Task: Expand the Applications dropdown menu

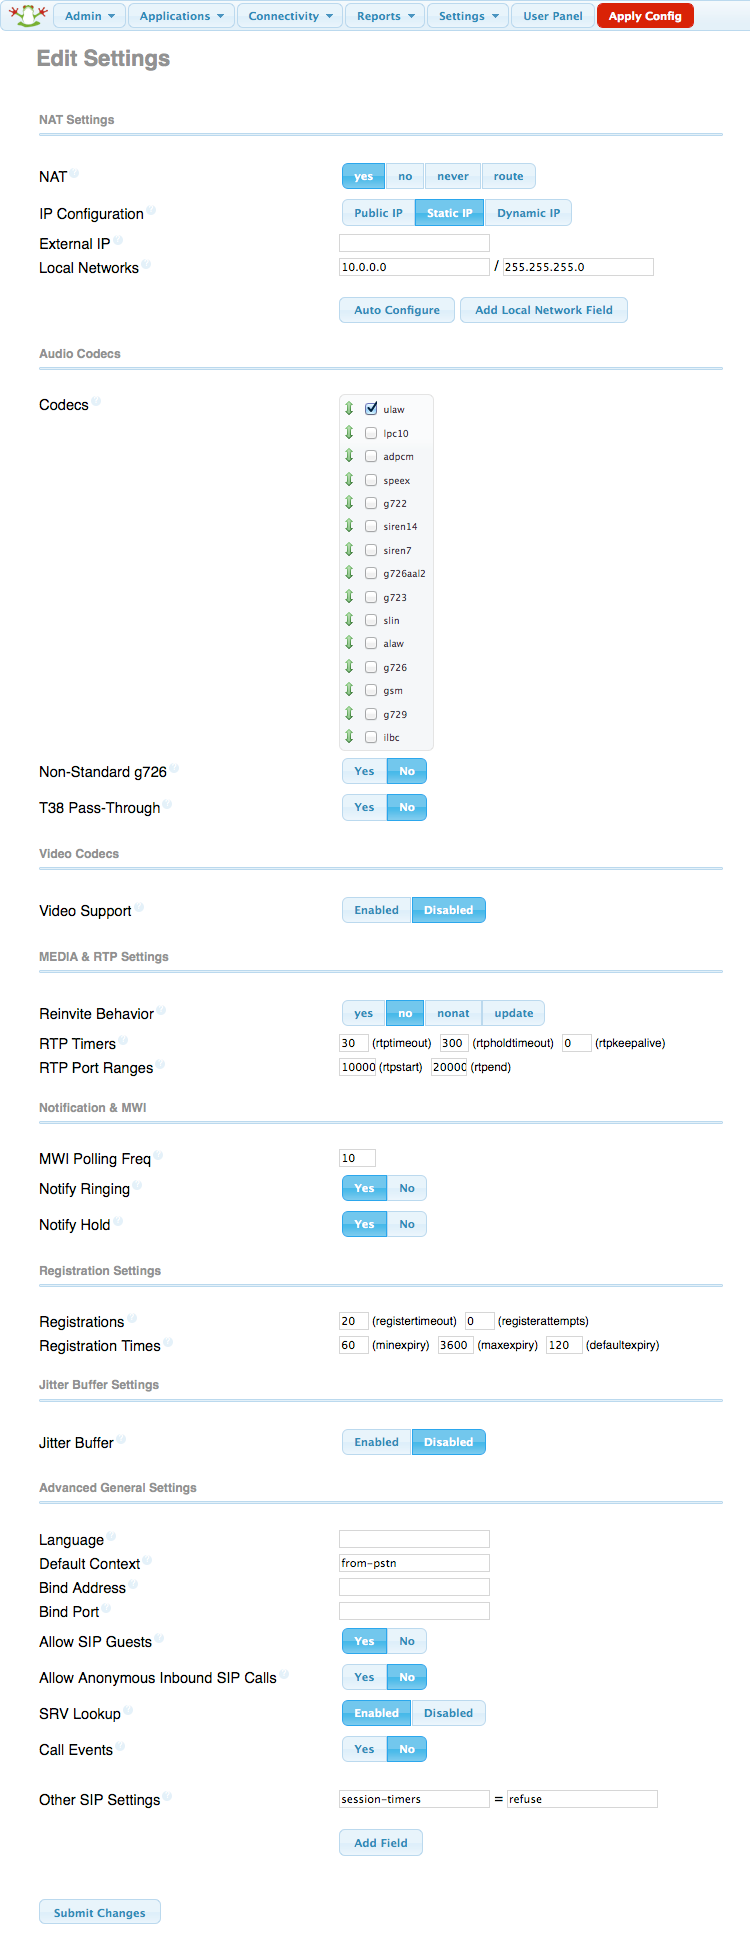Action: [181, 16]
